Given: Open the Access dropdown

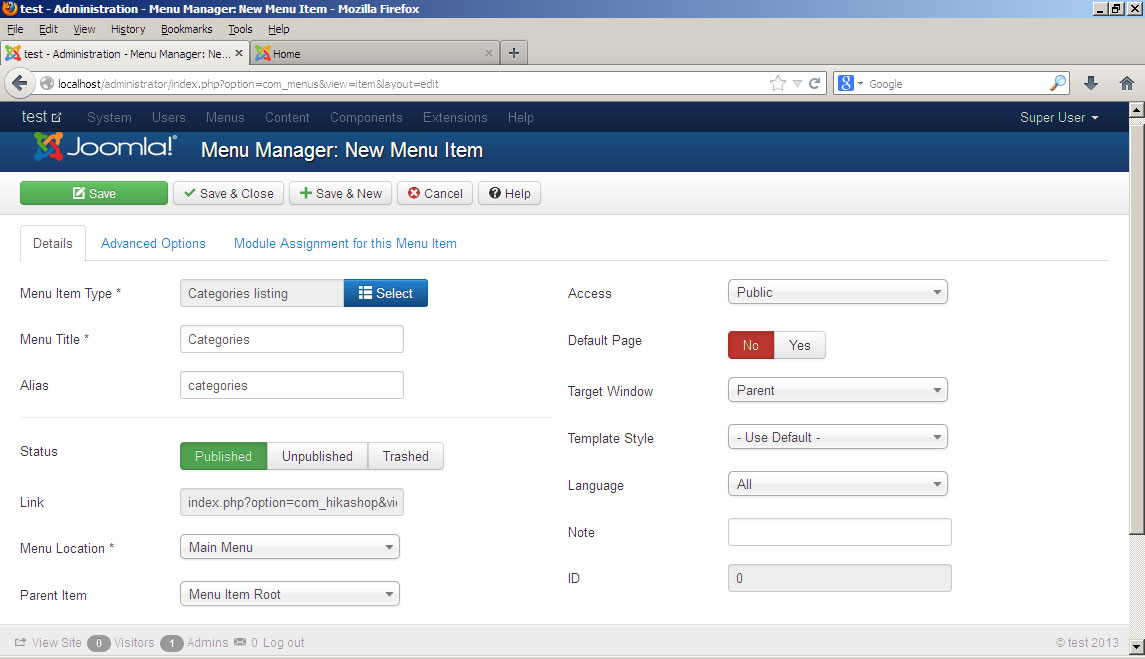Looking at the screenshot, I should click(x=838, y=292).
